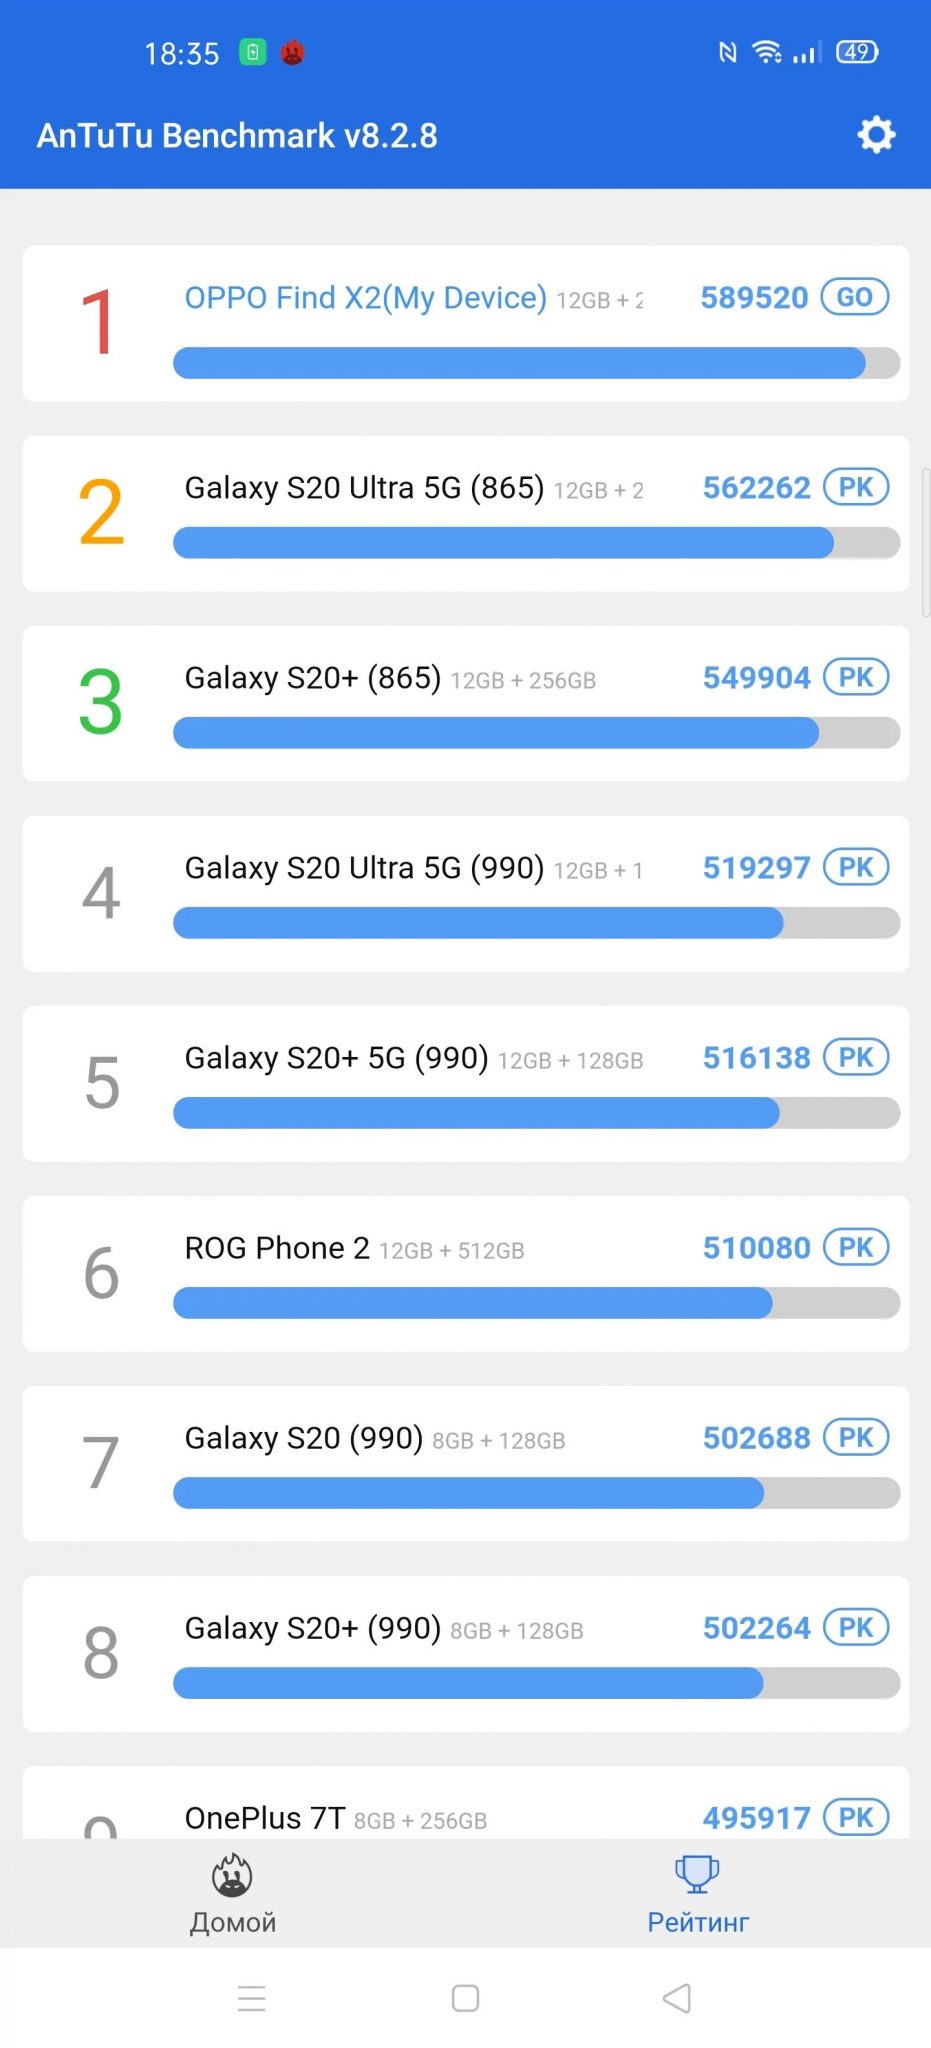Image resolution: width=931 pixels, height=2048 pixels.
Task: Open the recent apps menu icon
Action: click(252, 1998)
